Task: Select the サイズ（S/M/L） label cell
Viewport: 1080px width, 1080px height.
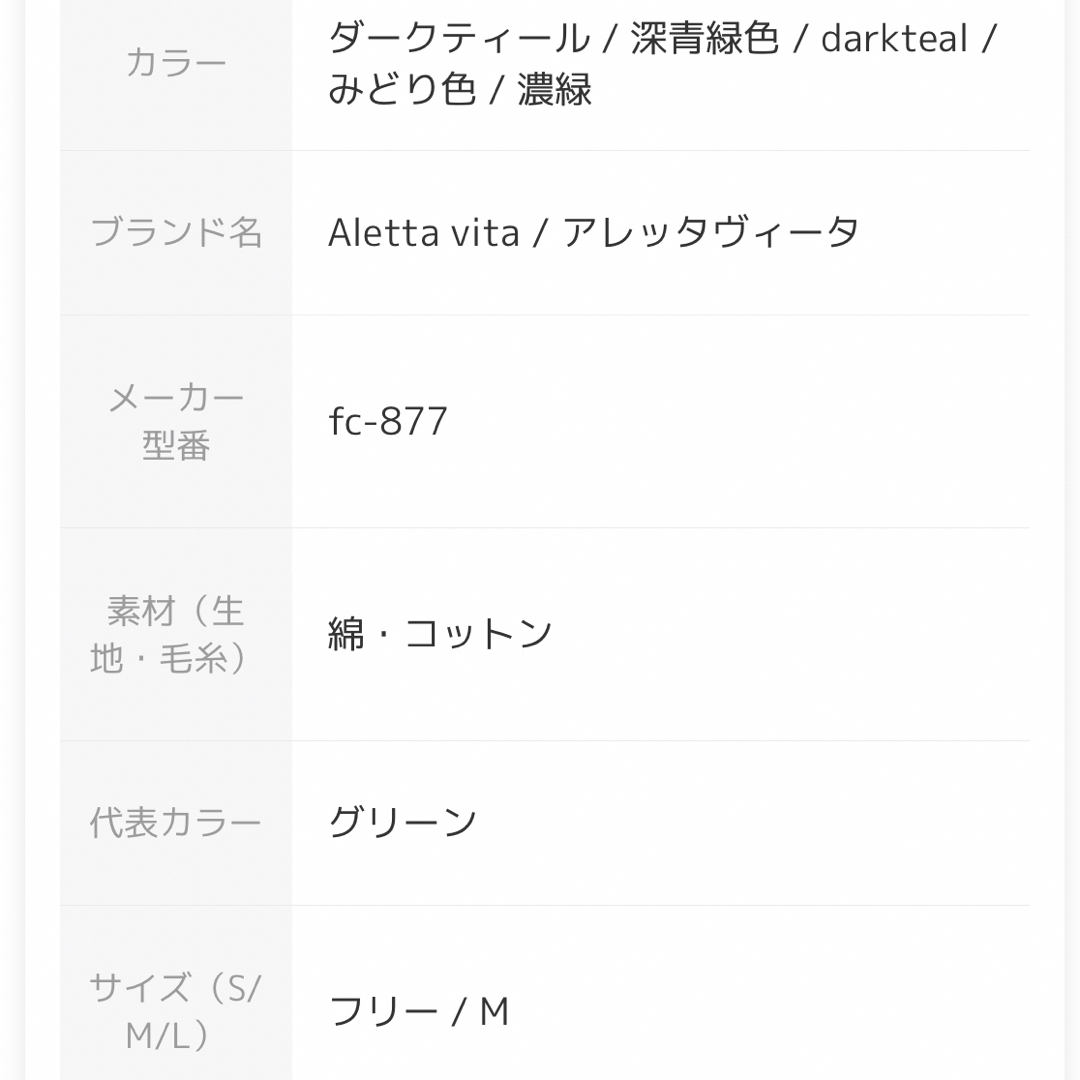Action: tap(176, 993)
